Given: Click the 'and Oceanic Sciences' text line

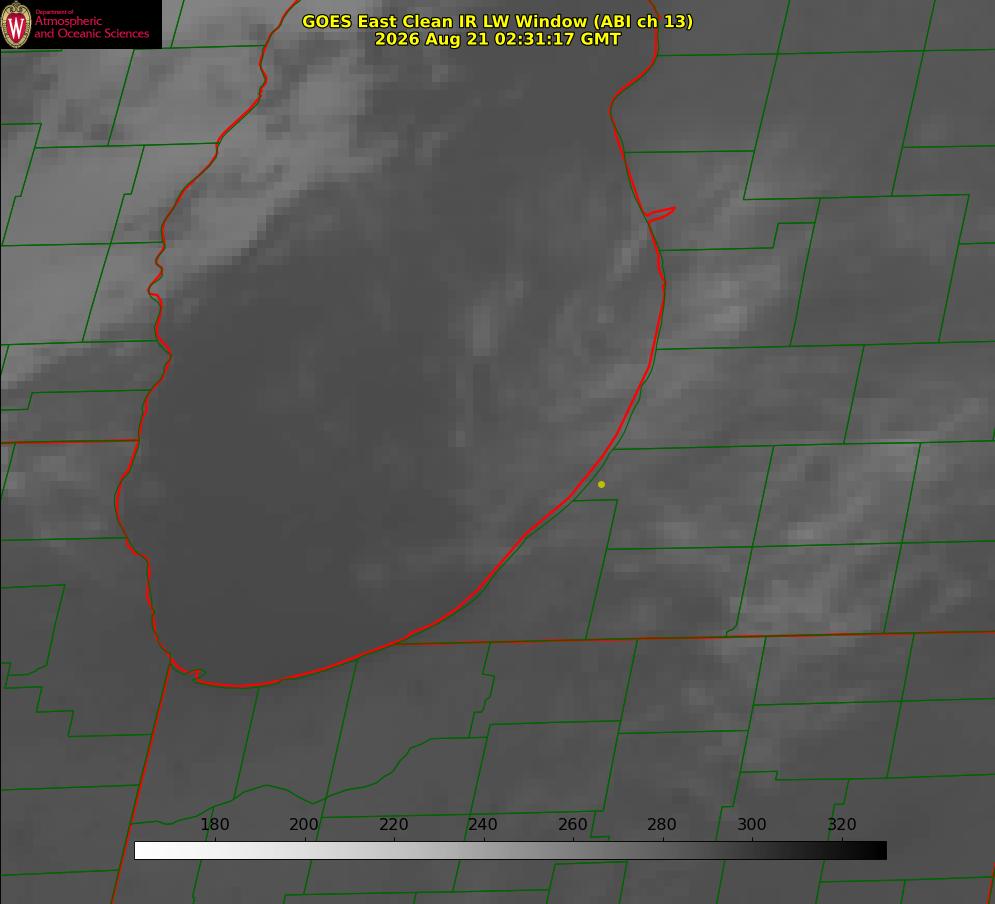Looking at the screenshot, I should point(91,34).
